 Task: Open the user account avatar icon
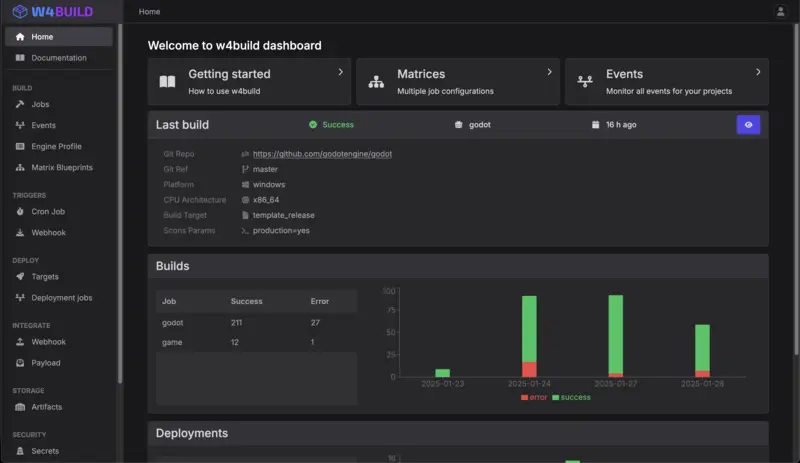coord(780,11)
